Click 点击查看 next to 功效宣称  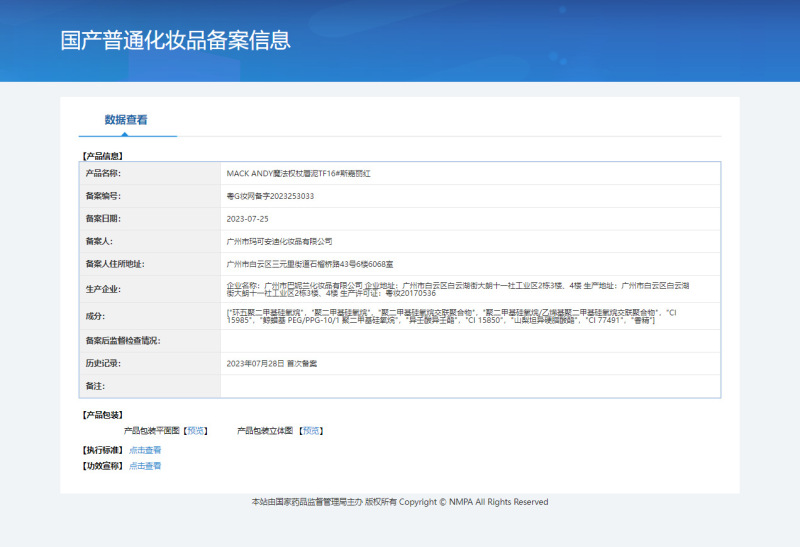click(x=145, y=466)
